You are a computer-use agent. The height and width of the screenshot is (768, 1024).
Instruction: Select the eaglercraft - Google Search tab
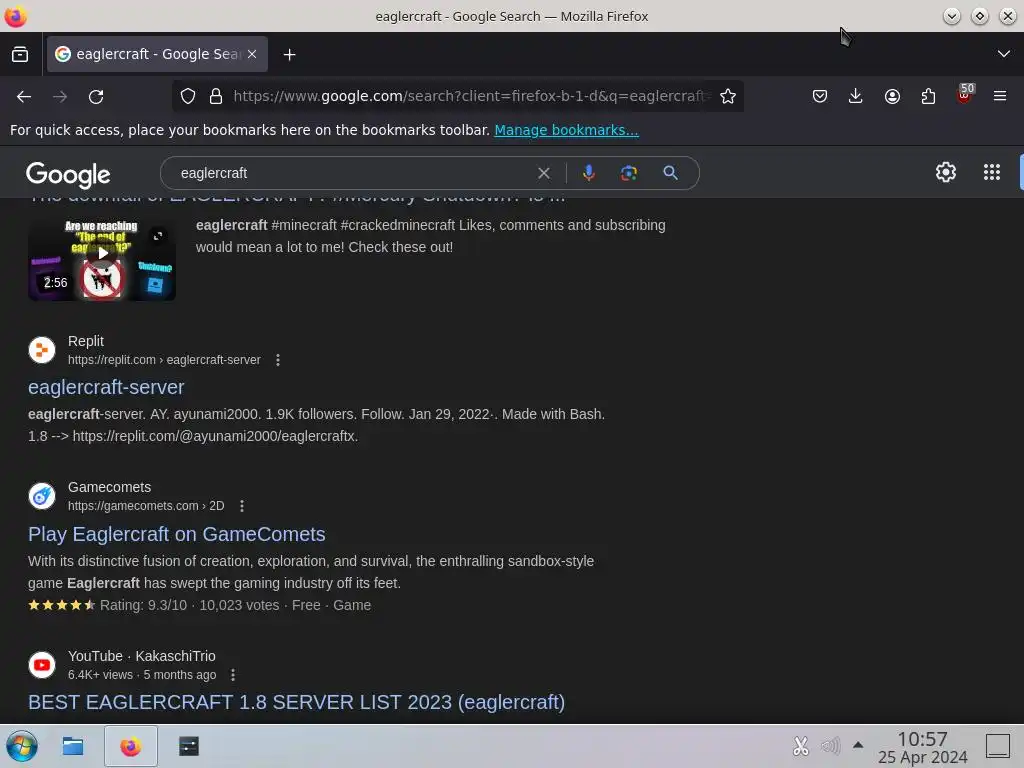pos(157,54)
